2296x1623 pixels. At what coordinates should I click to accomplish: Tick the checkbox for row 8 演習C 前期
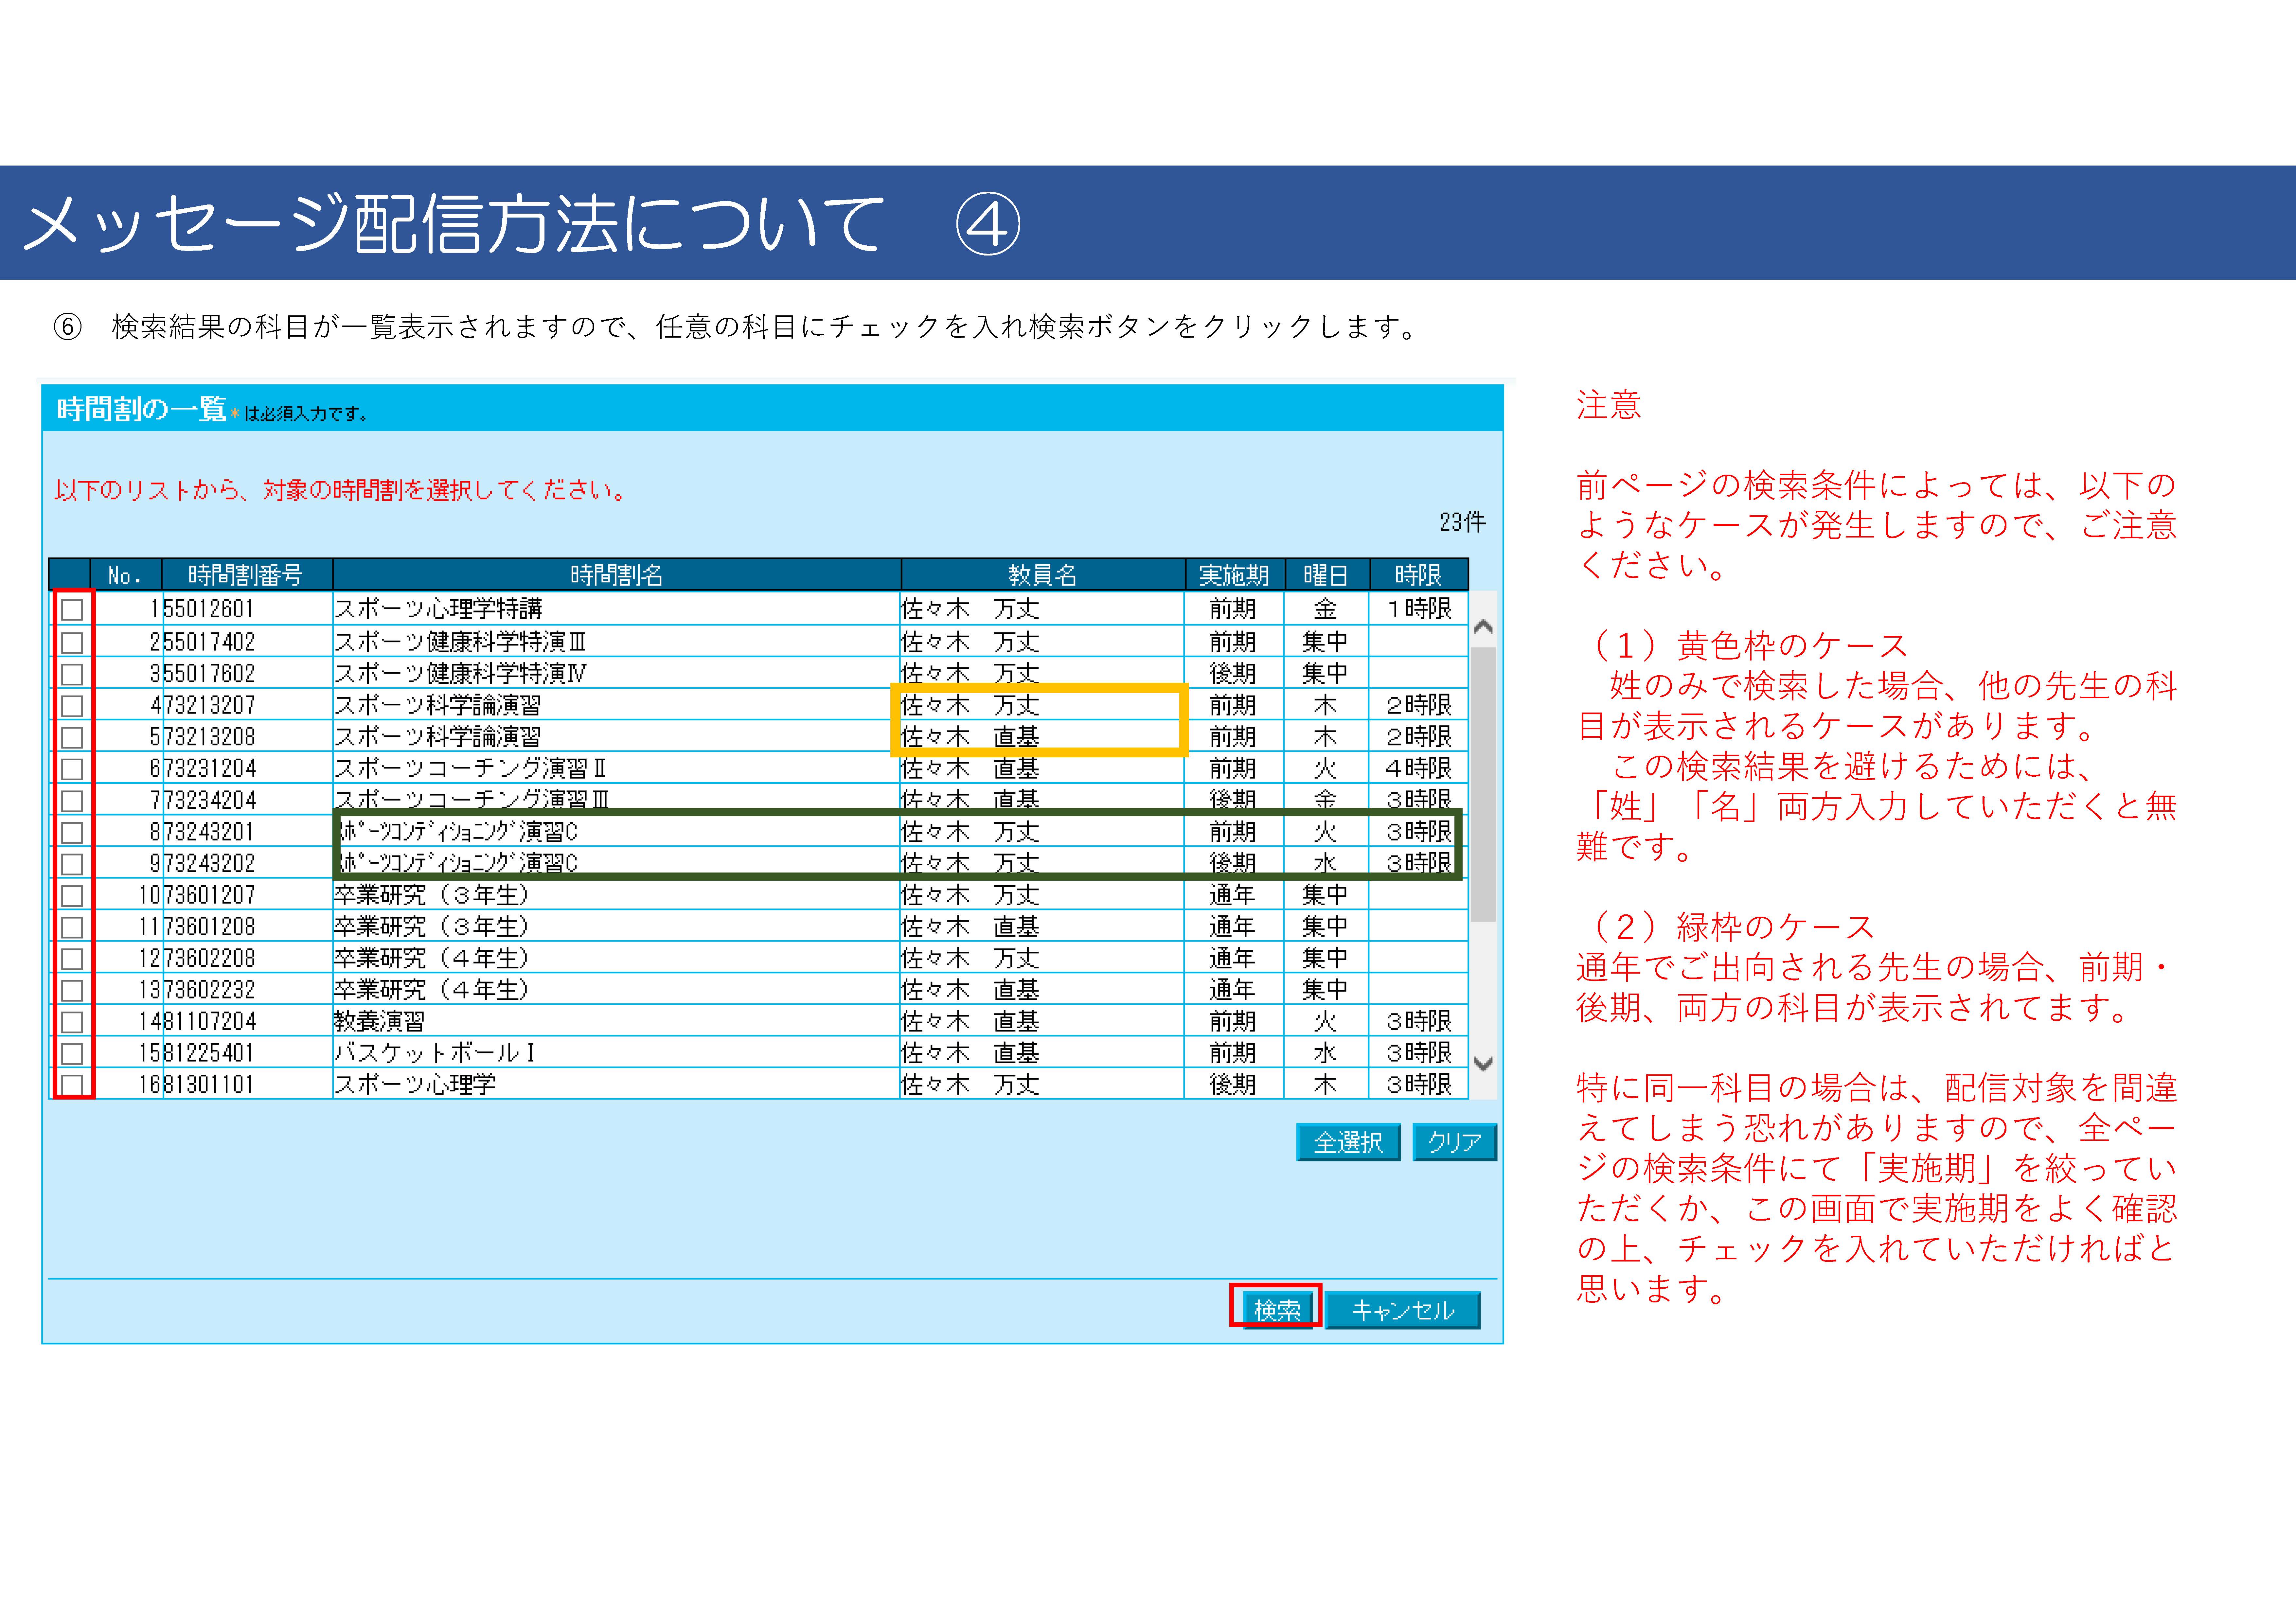tap(72, 832)
